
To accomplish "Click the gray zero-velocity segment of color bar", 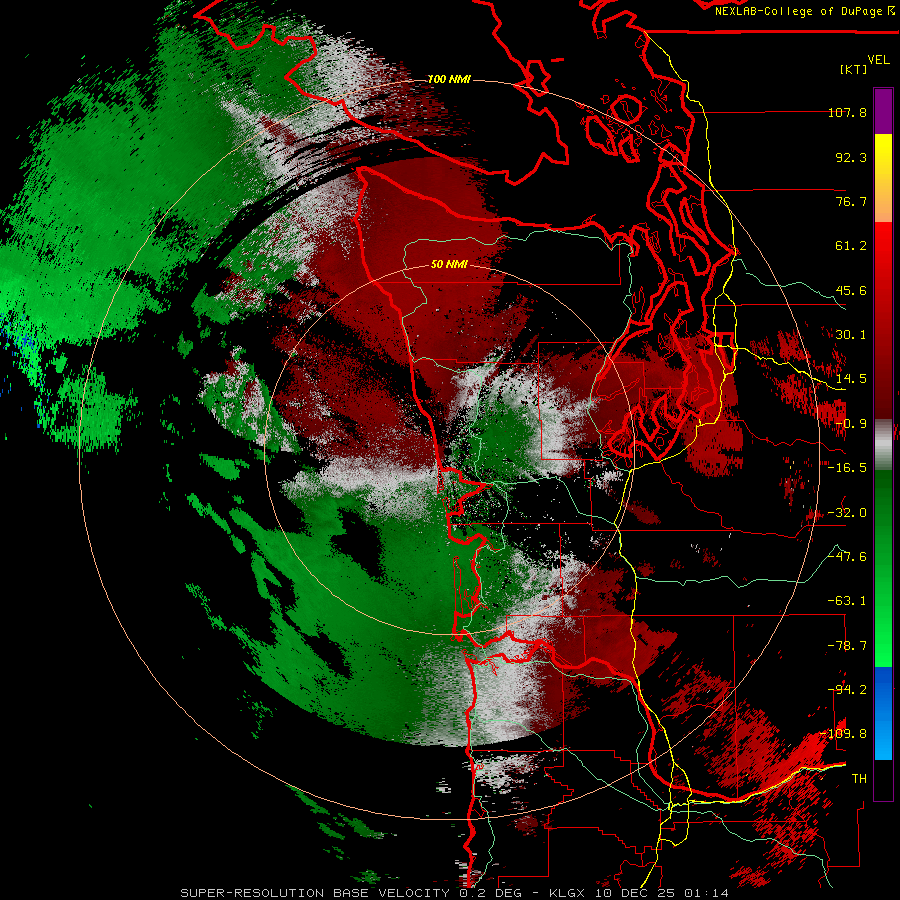I will pyautogui.click(x=883, y=445).
